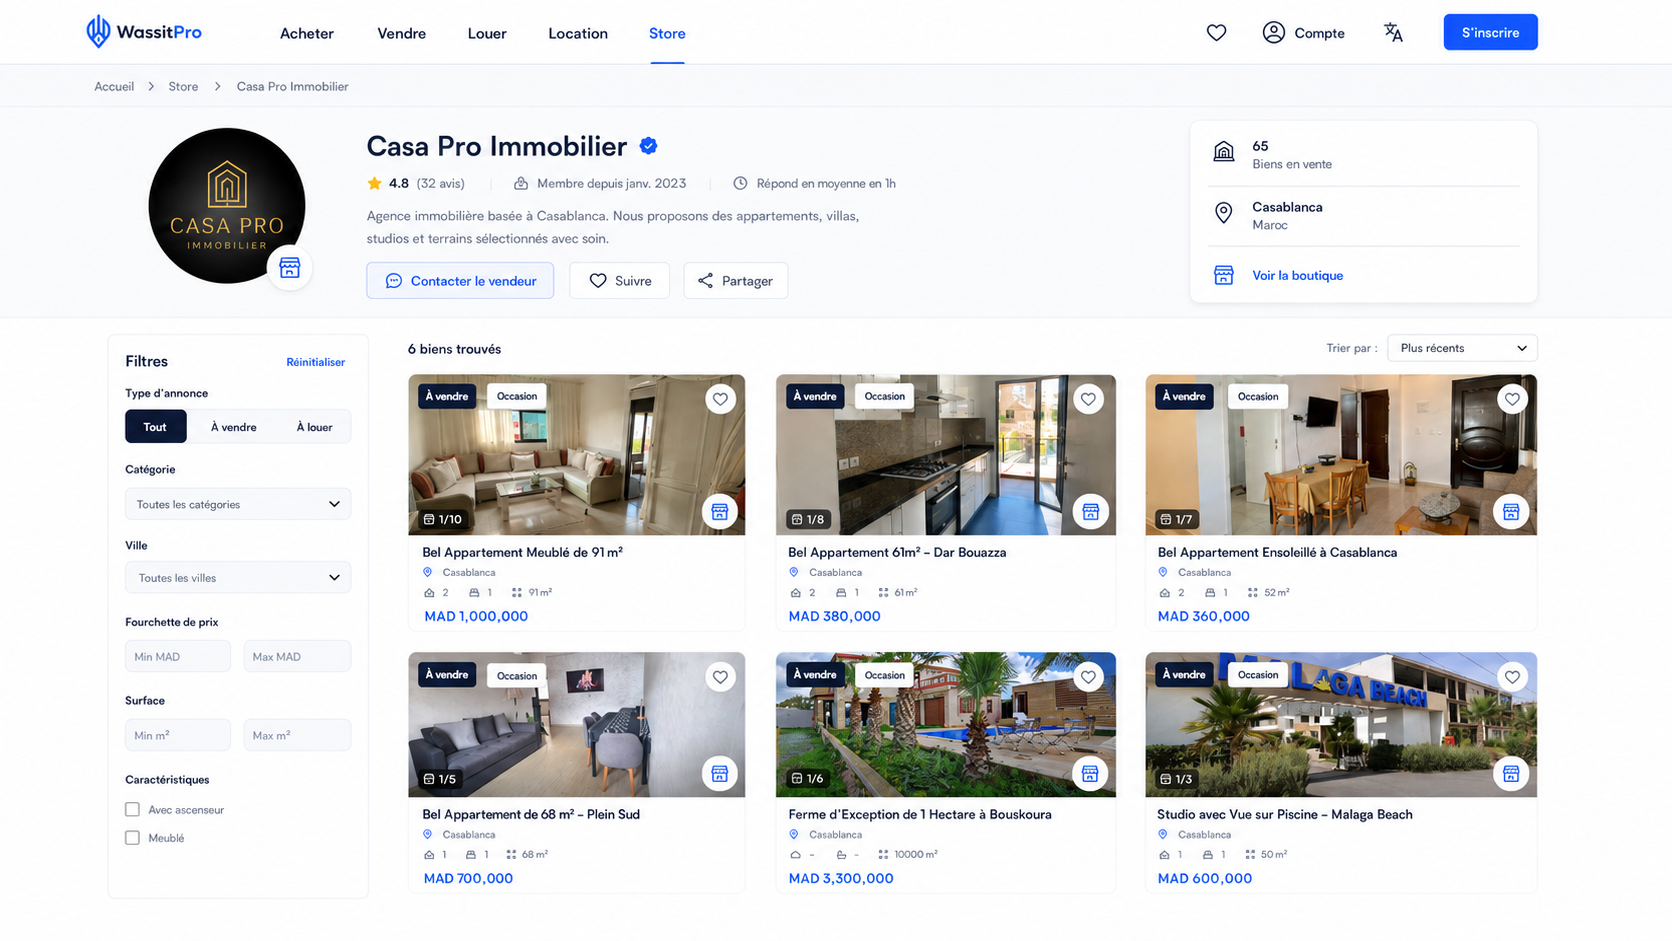The height and width of the screenshot is (941, 1672).
Task: Click the MAD 3,300,000 price
Action: coord(841,878)
